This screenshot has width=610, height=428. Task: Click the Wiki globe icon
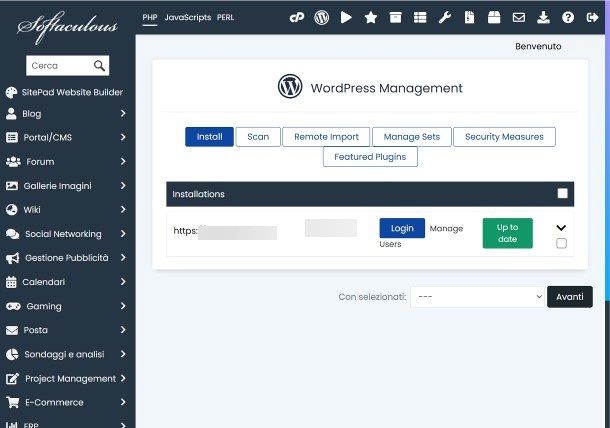[x=12, y=210]
